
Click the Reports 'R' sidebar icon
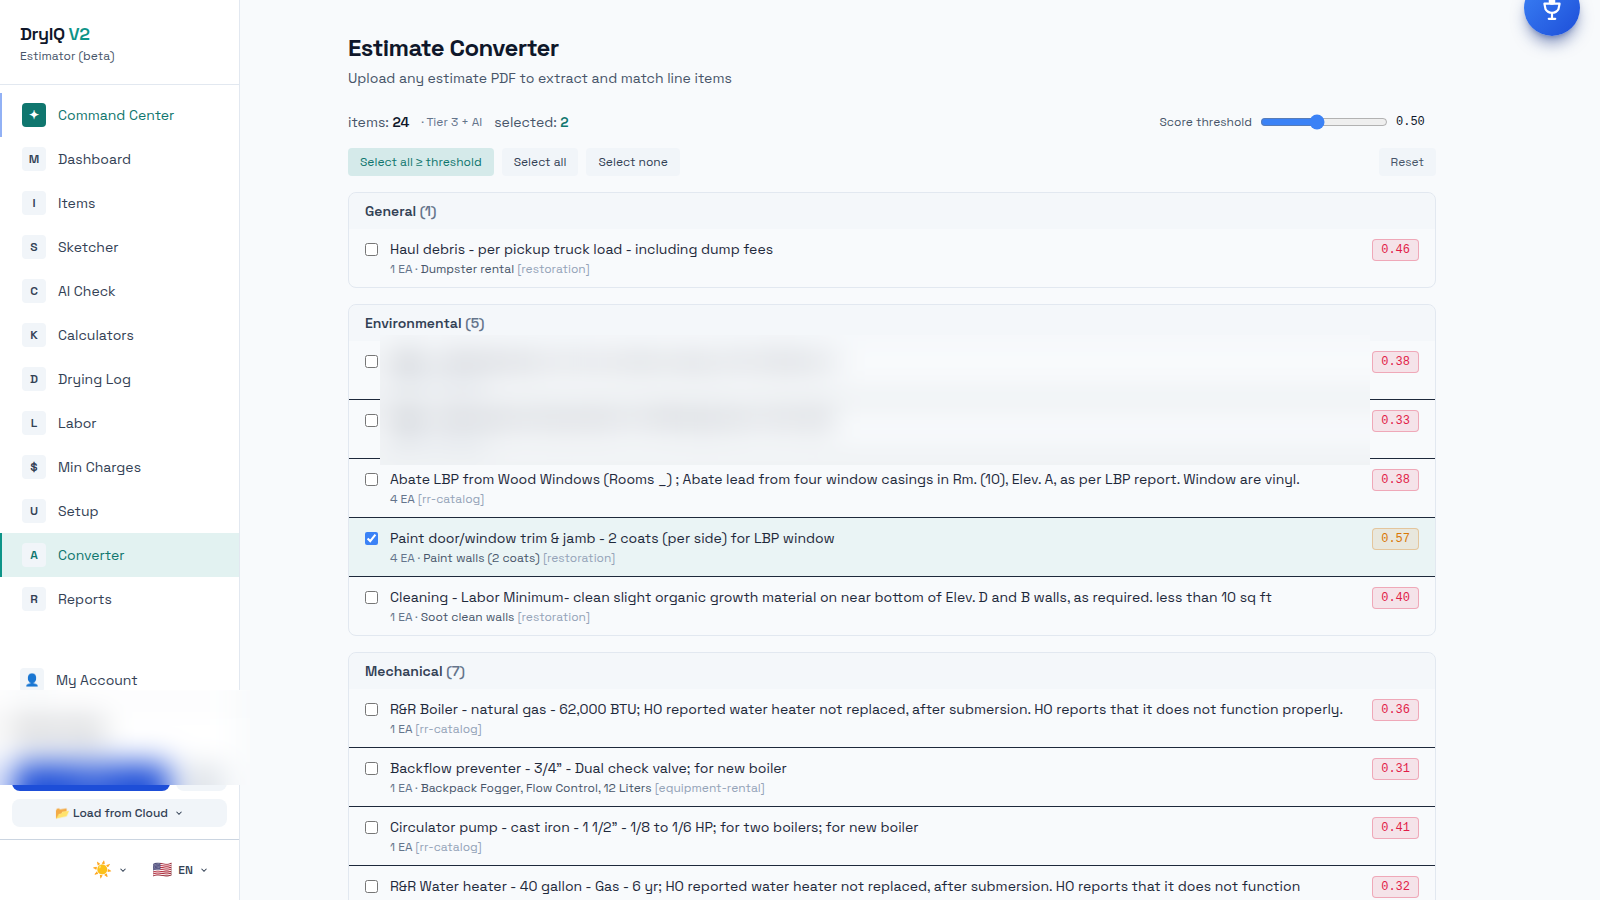point(34,599)
